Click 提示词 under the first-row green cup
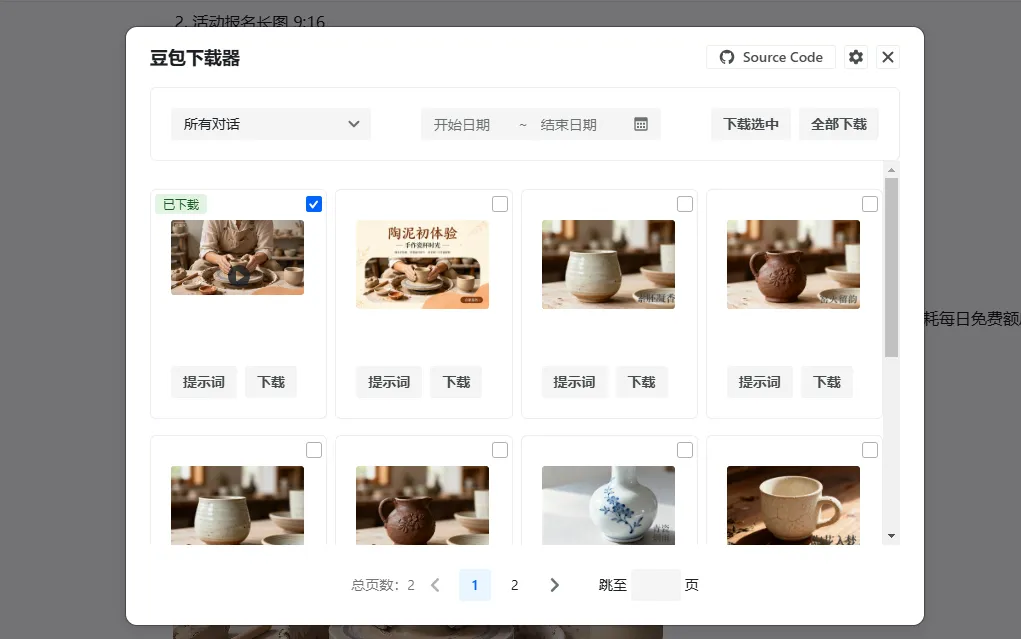 tap(574, 382)
